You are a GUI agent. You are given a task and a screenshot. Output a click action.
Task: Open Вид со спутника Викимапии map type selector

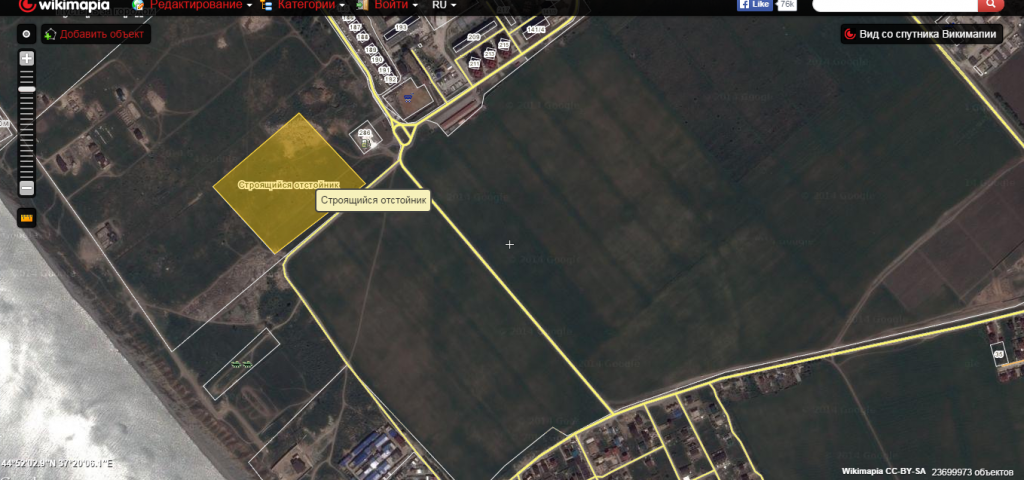pyautogui.click(x=922, y=35)
